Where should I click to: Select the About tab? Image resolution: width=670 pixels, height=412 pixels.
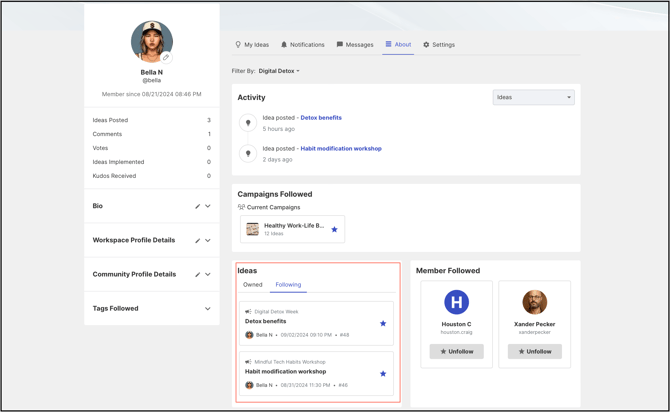click(x=398, y=44)
